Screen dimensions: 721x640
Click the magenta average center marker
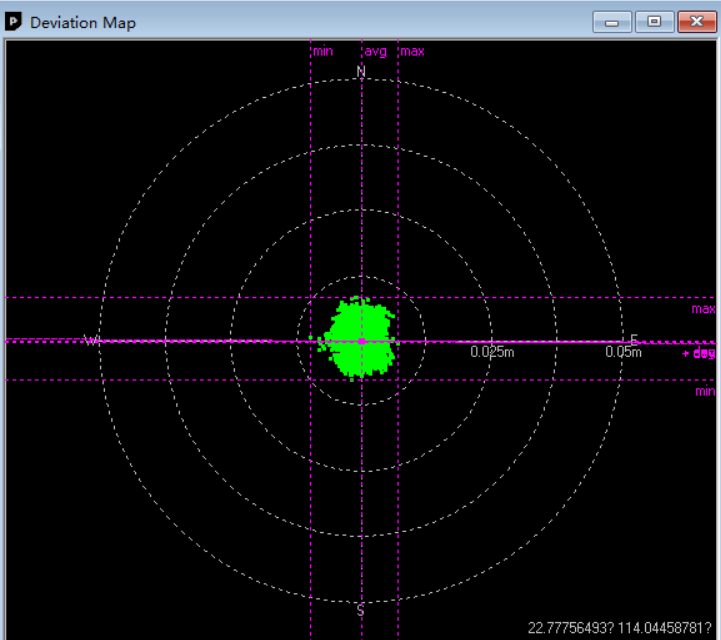tap(362, 341)
